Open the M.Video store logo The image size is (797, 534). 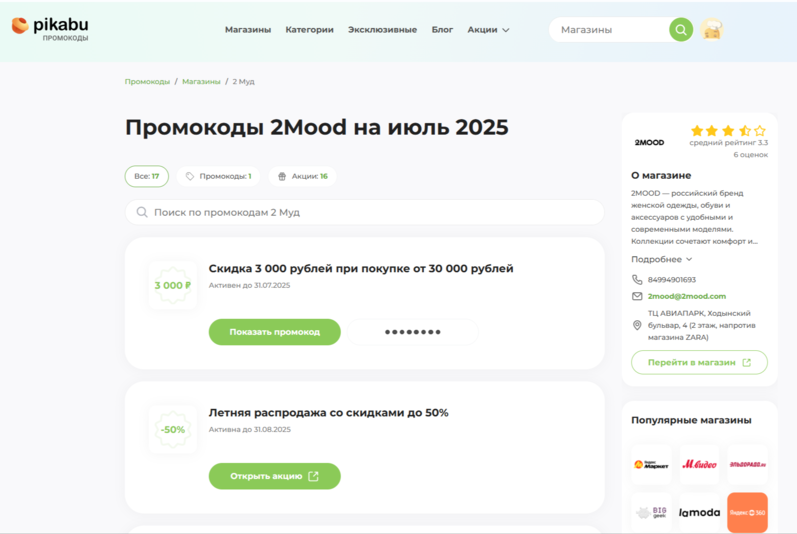pos(699,464)
